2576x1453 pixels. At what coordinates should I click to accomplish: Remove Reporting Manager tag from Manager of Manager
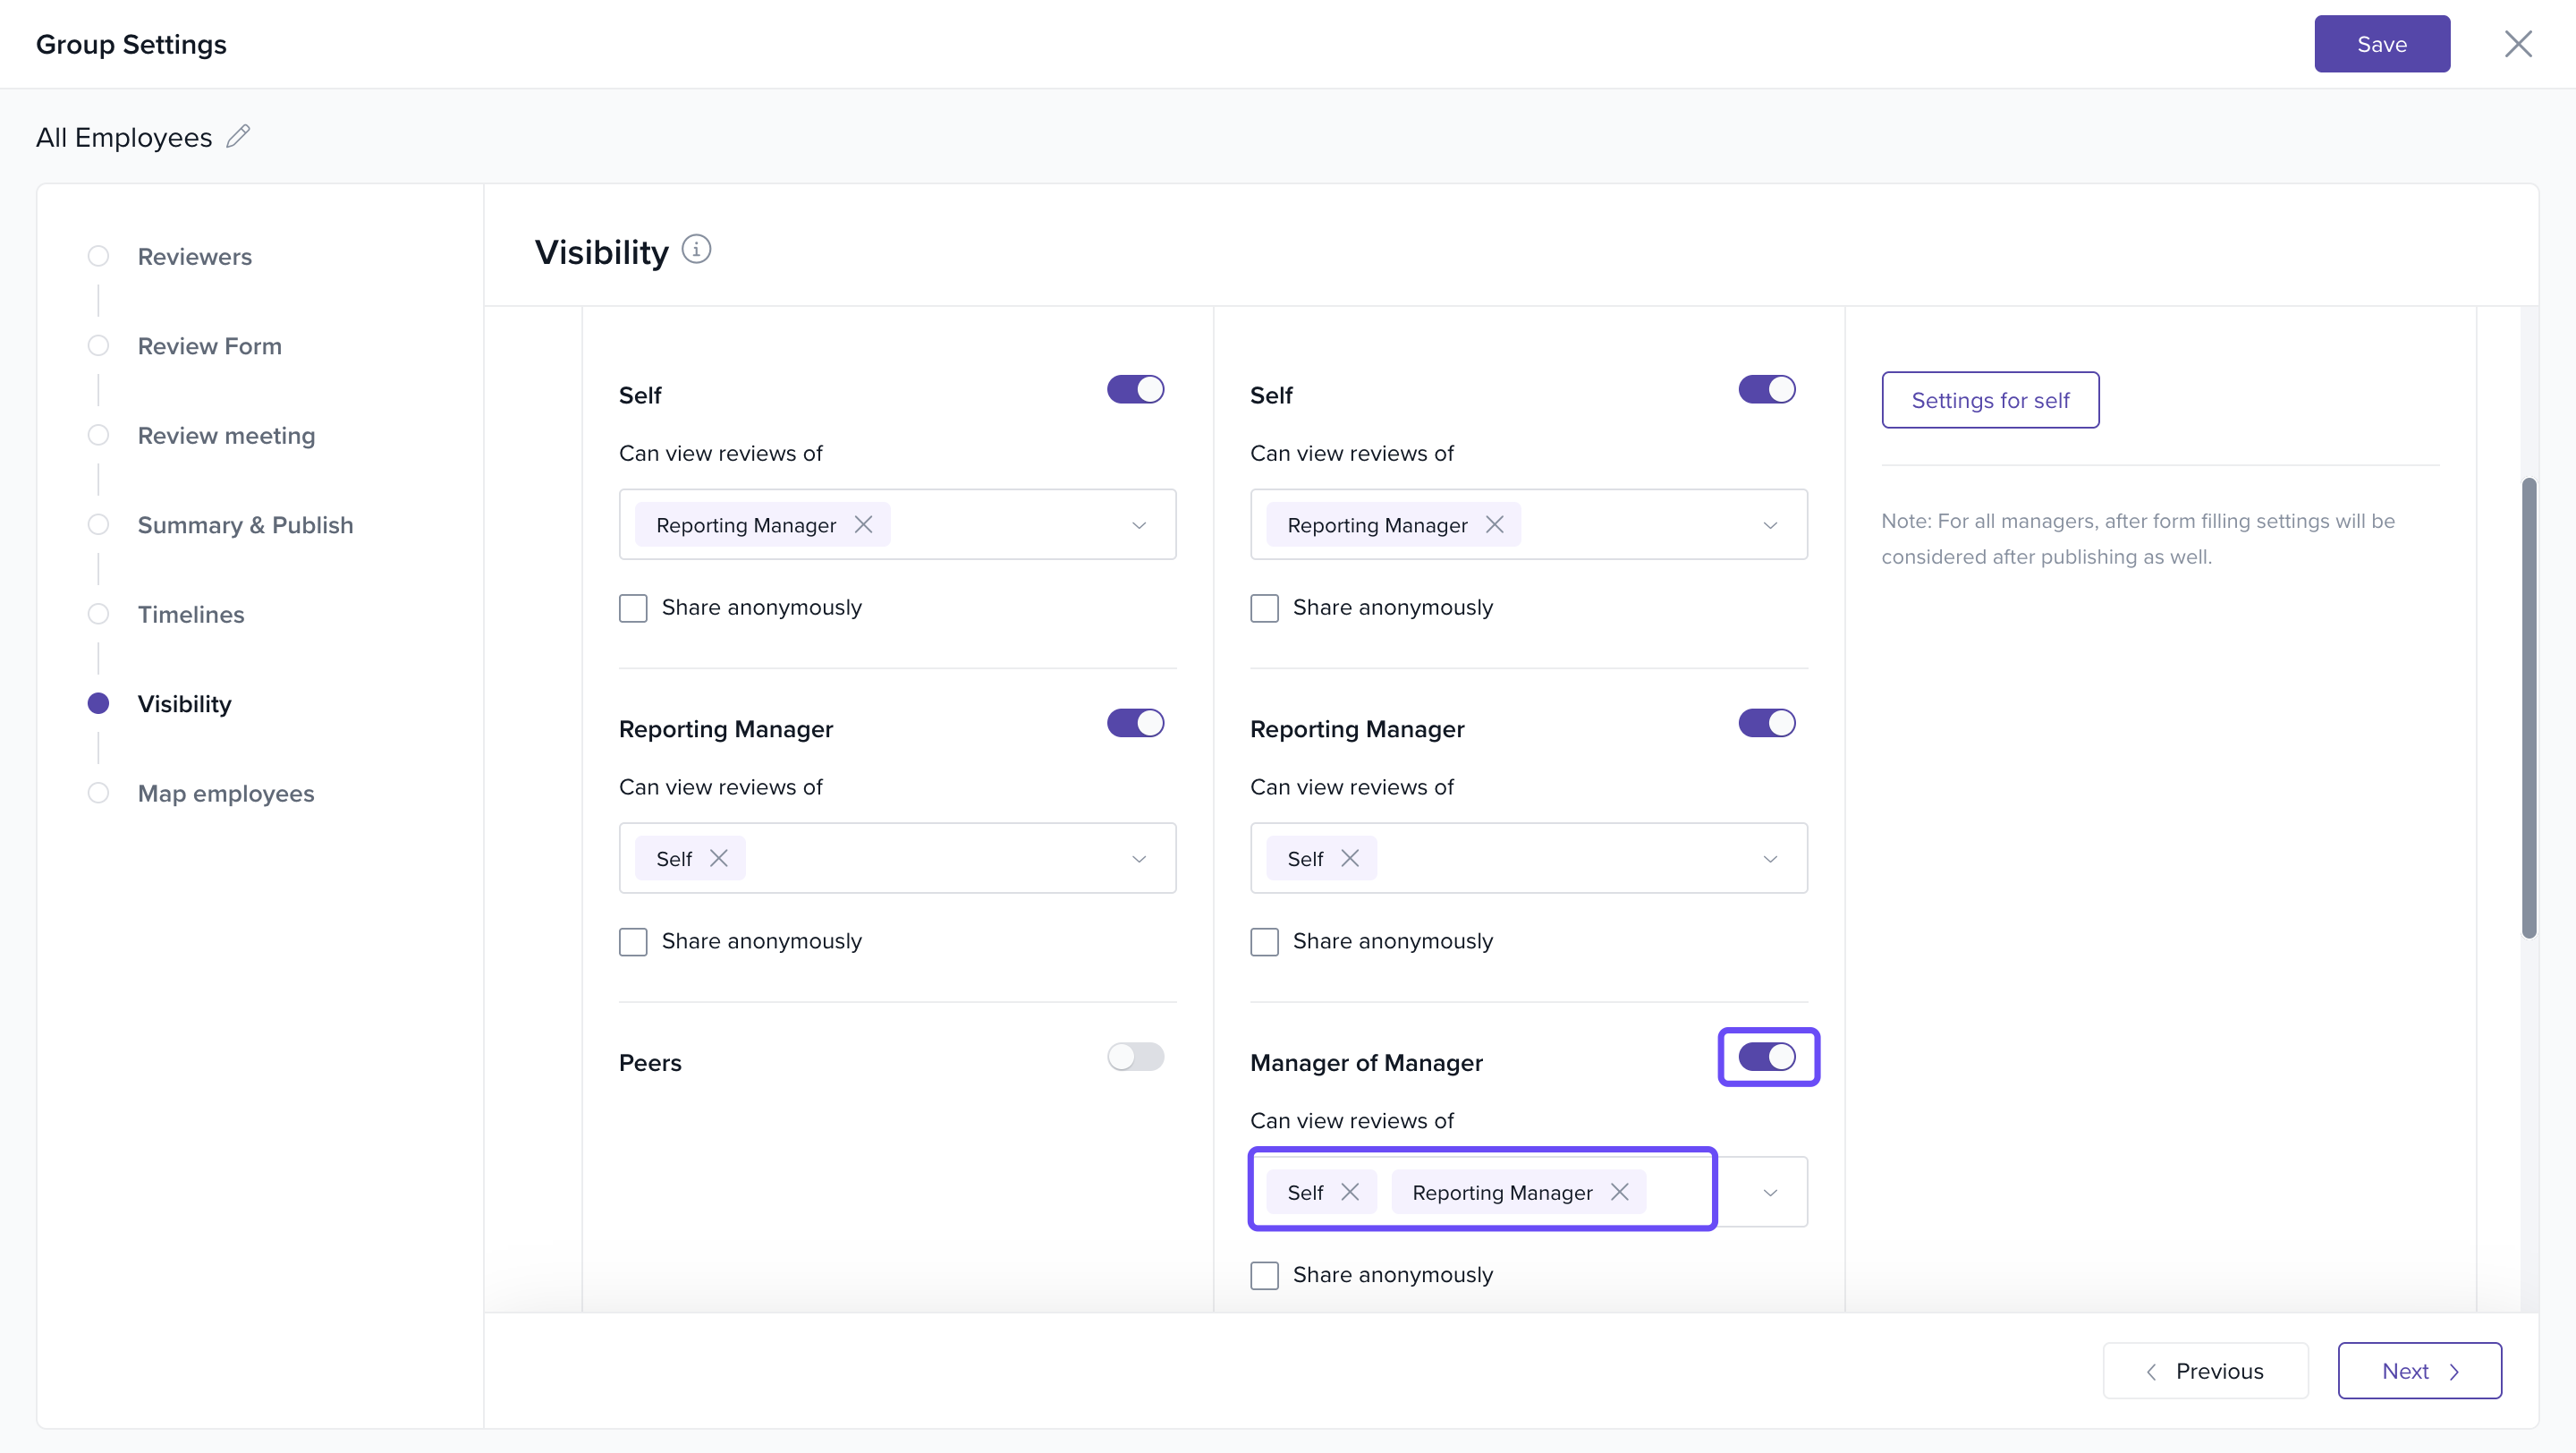pos(1620,1191)
